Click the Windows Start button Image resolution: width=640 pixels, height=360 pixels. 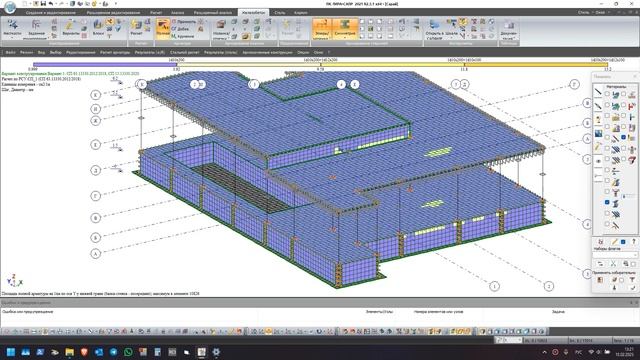point(11,352)
